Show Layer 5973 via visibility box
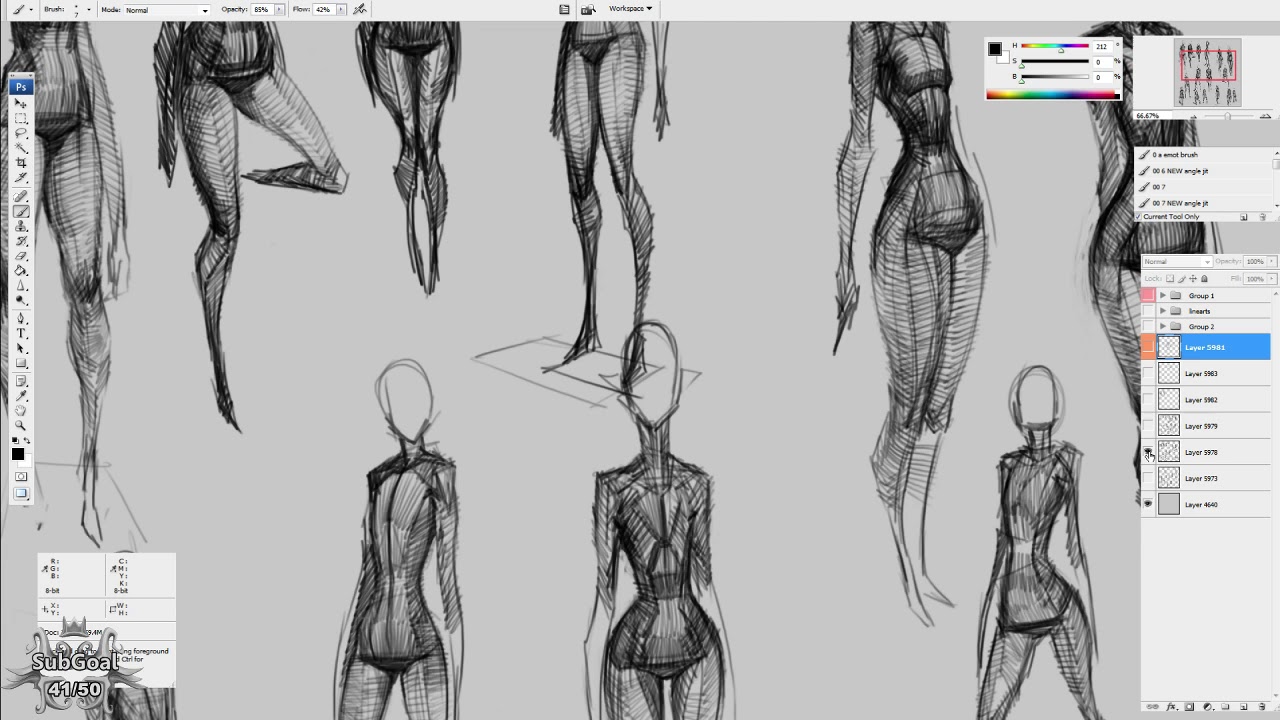1280x720 pixels. (1148, 478)
